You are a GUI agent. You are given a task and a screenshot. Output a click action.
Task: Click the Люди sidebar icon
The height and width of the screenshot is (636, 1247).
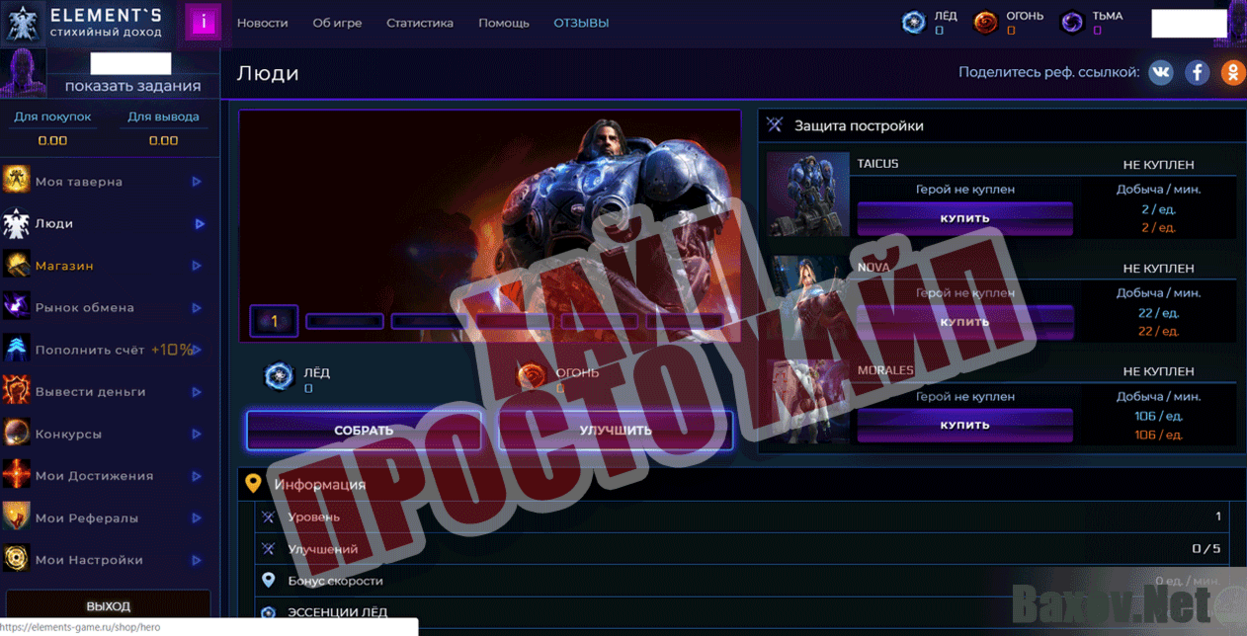16,223
